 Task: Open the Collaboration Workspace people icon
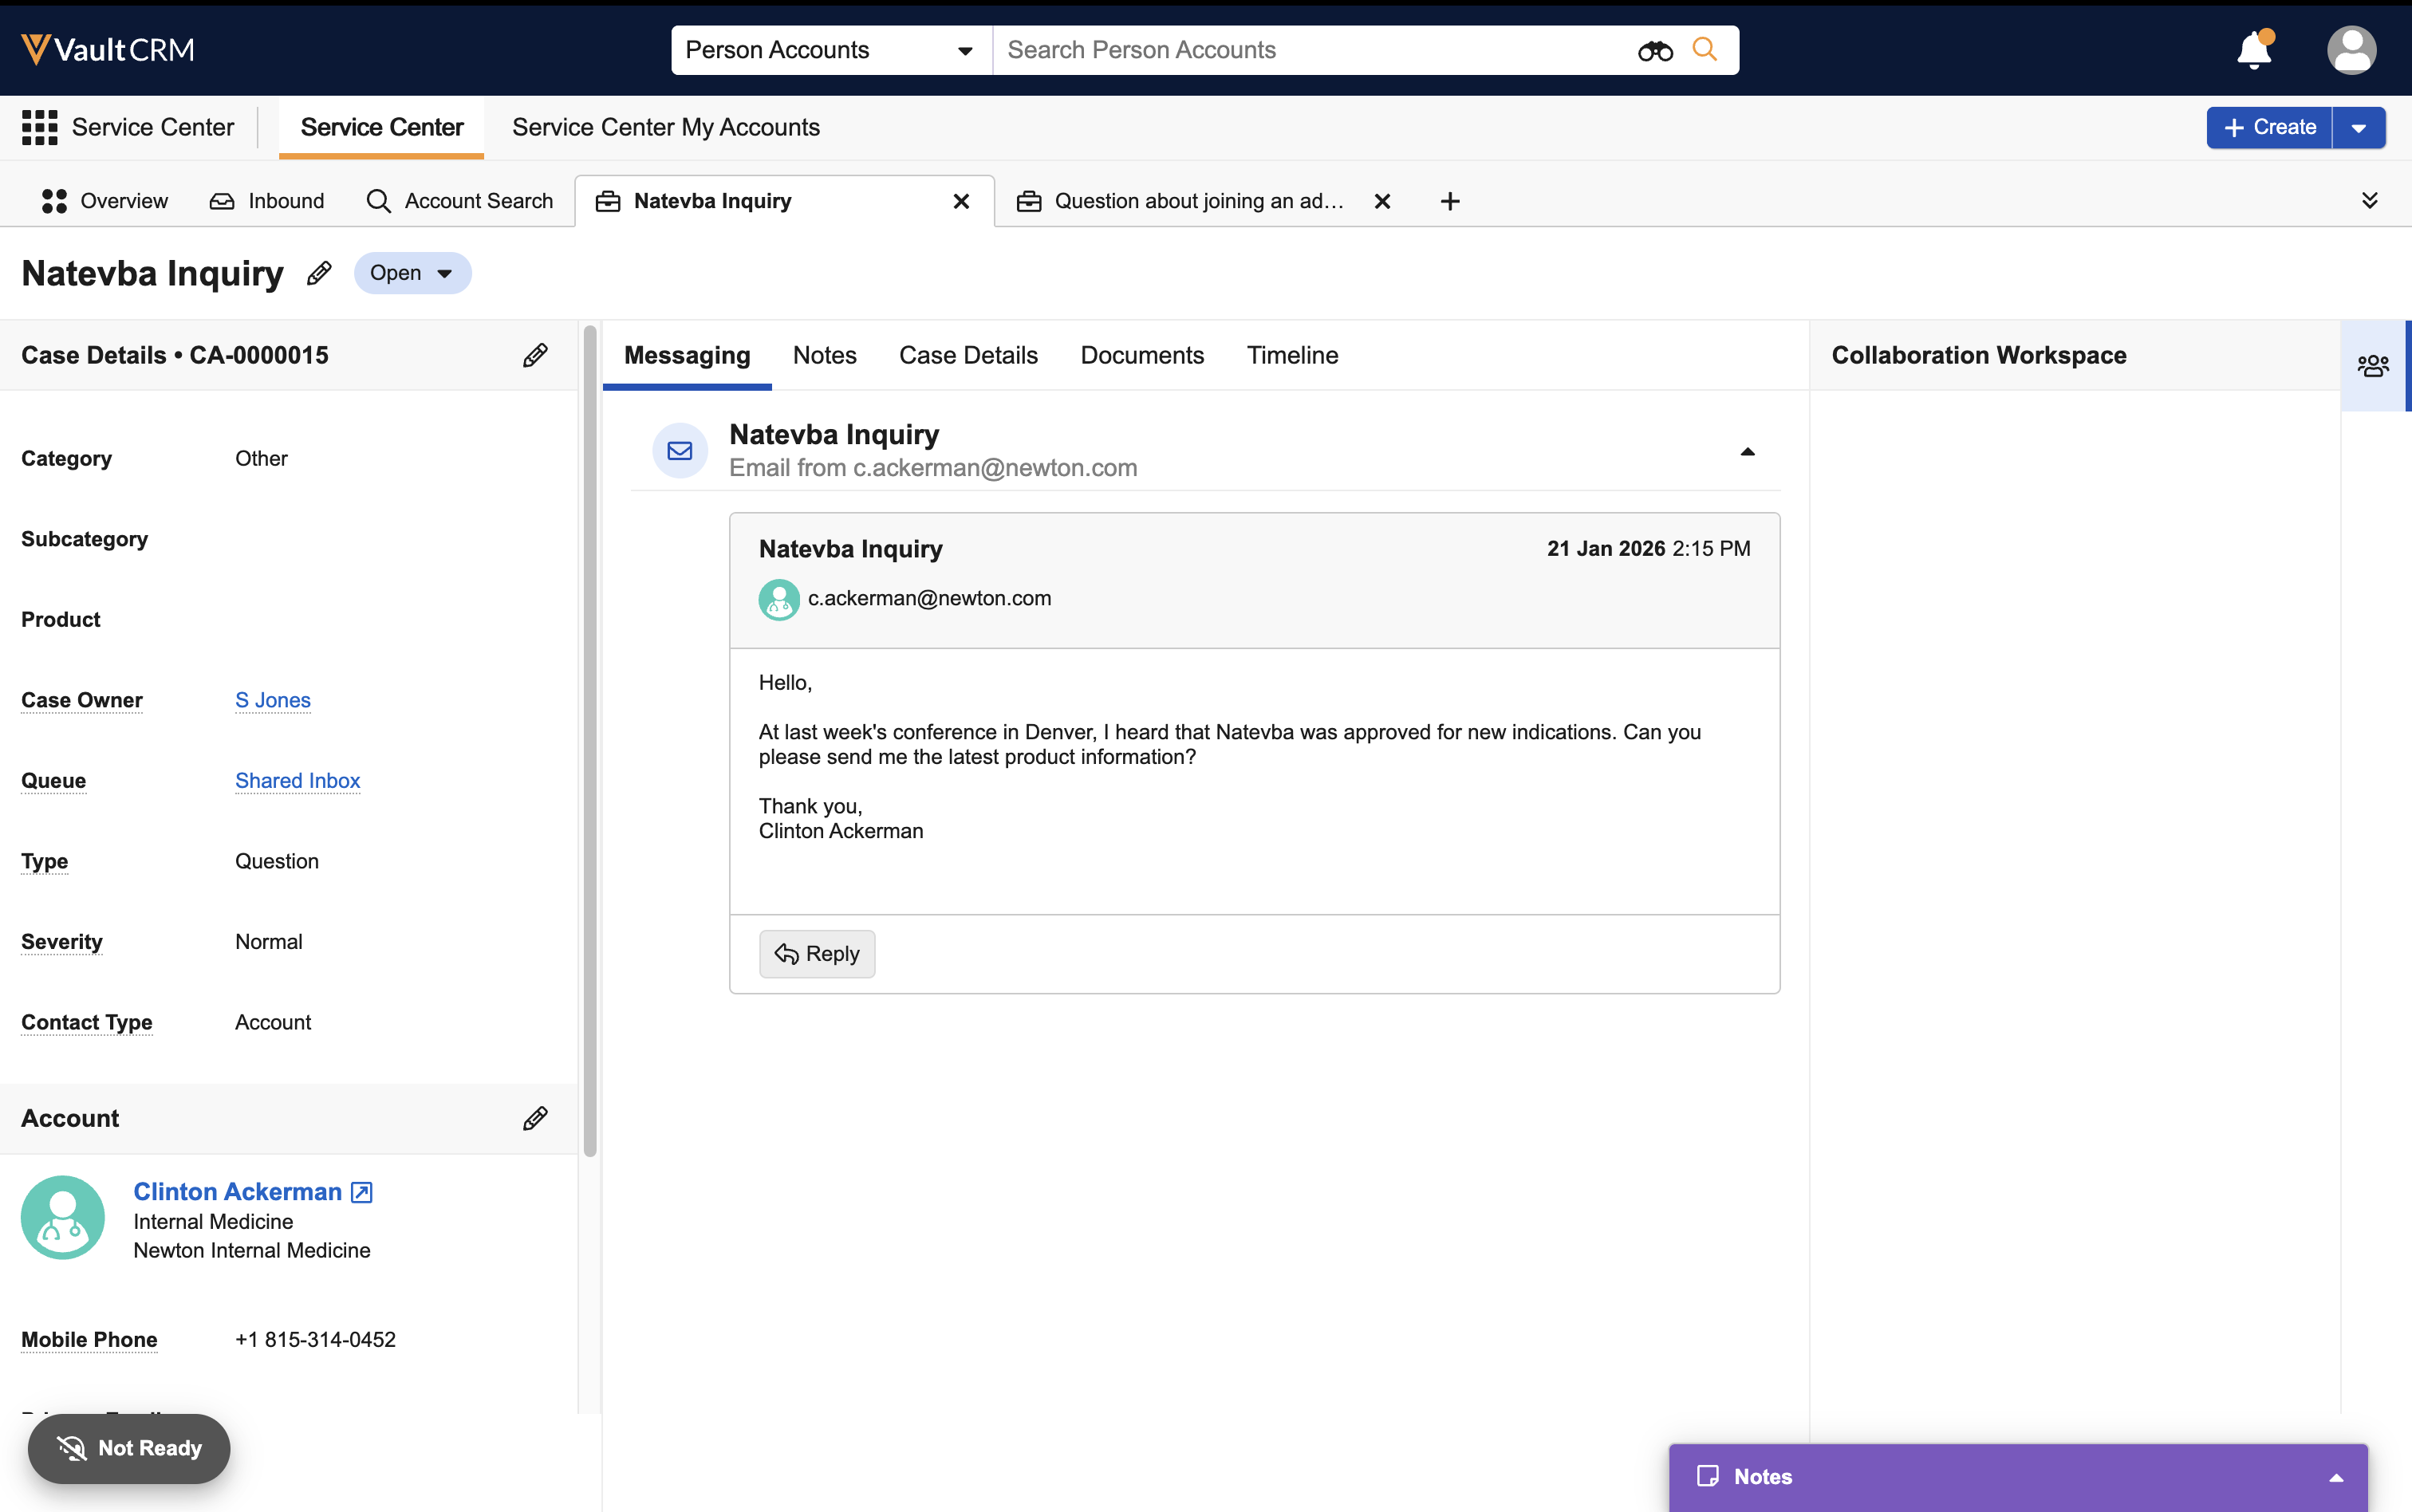2373,365
